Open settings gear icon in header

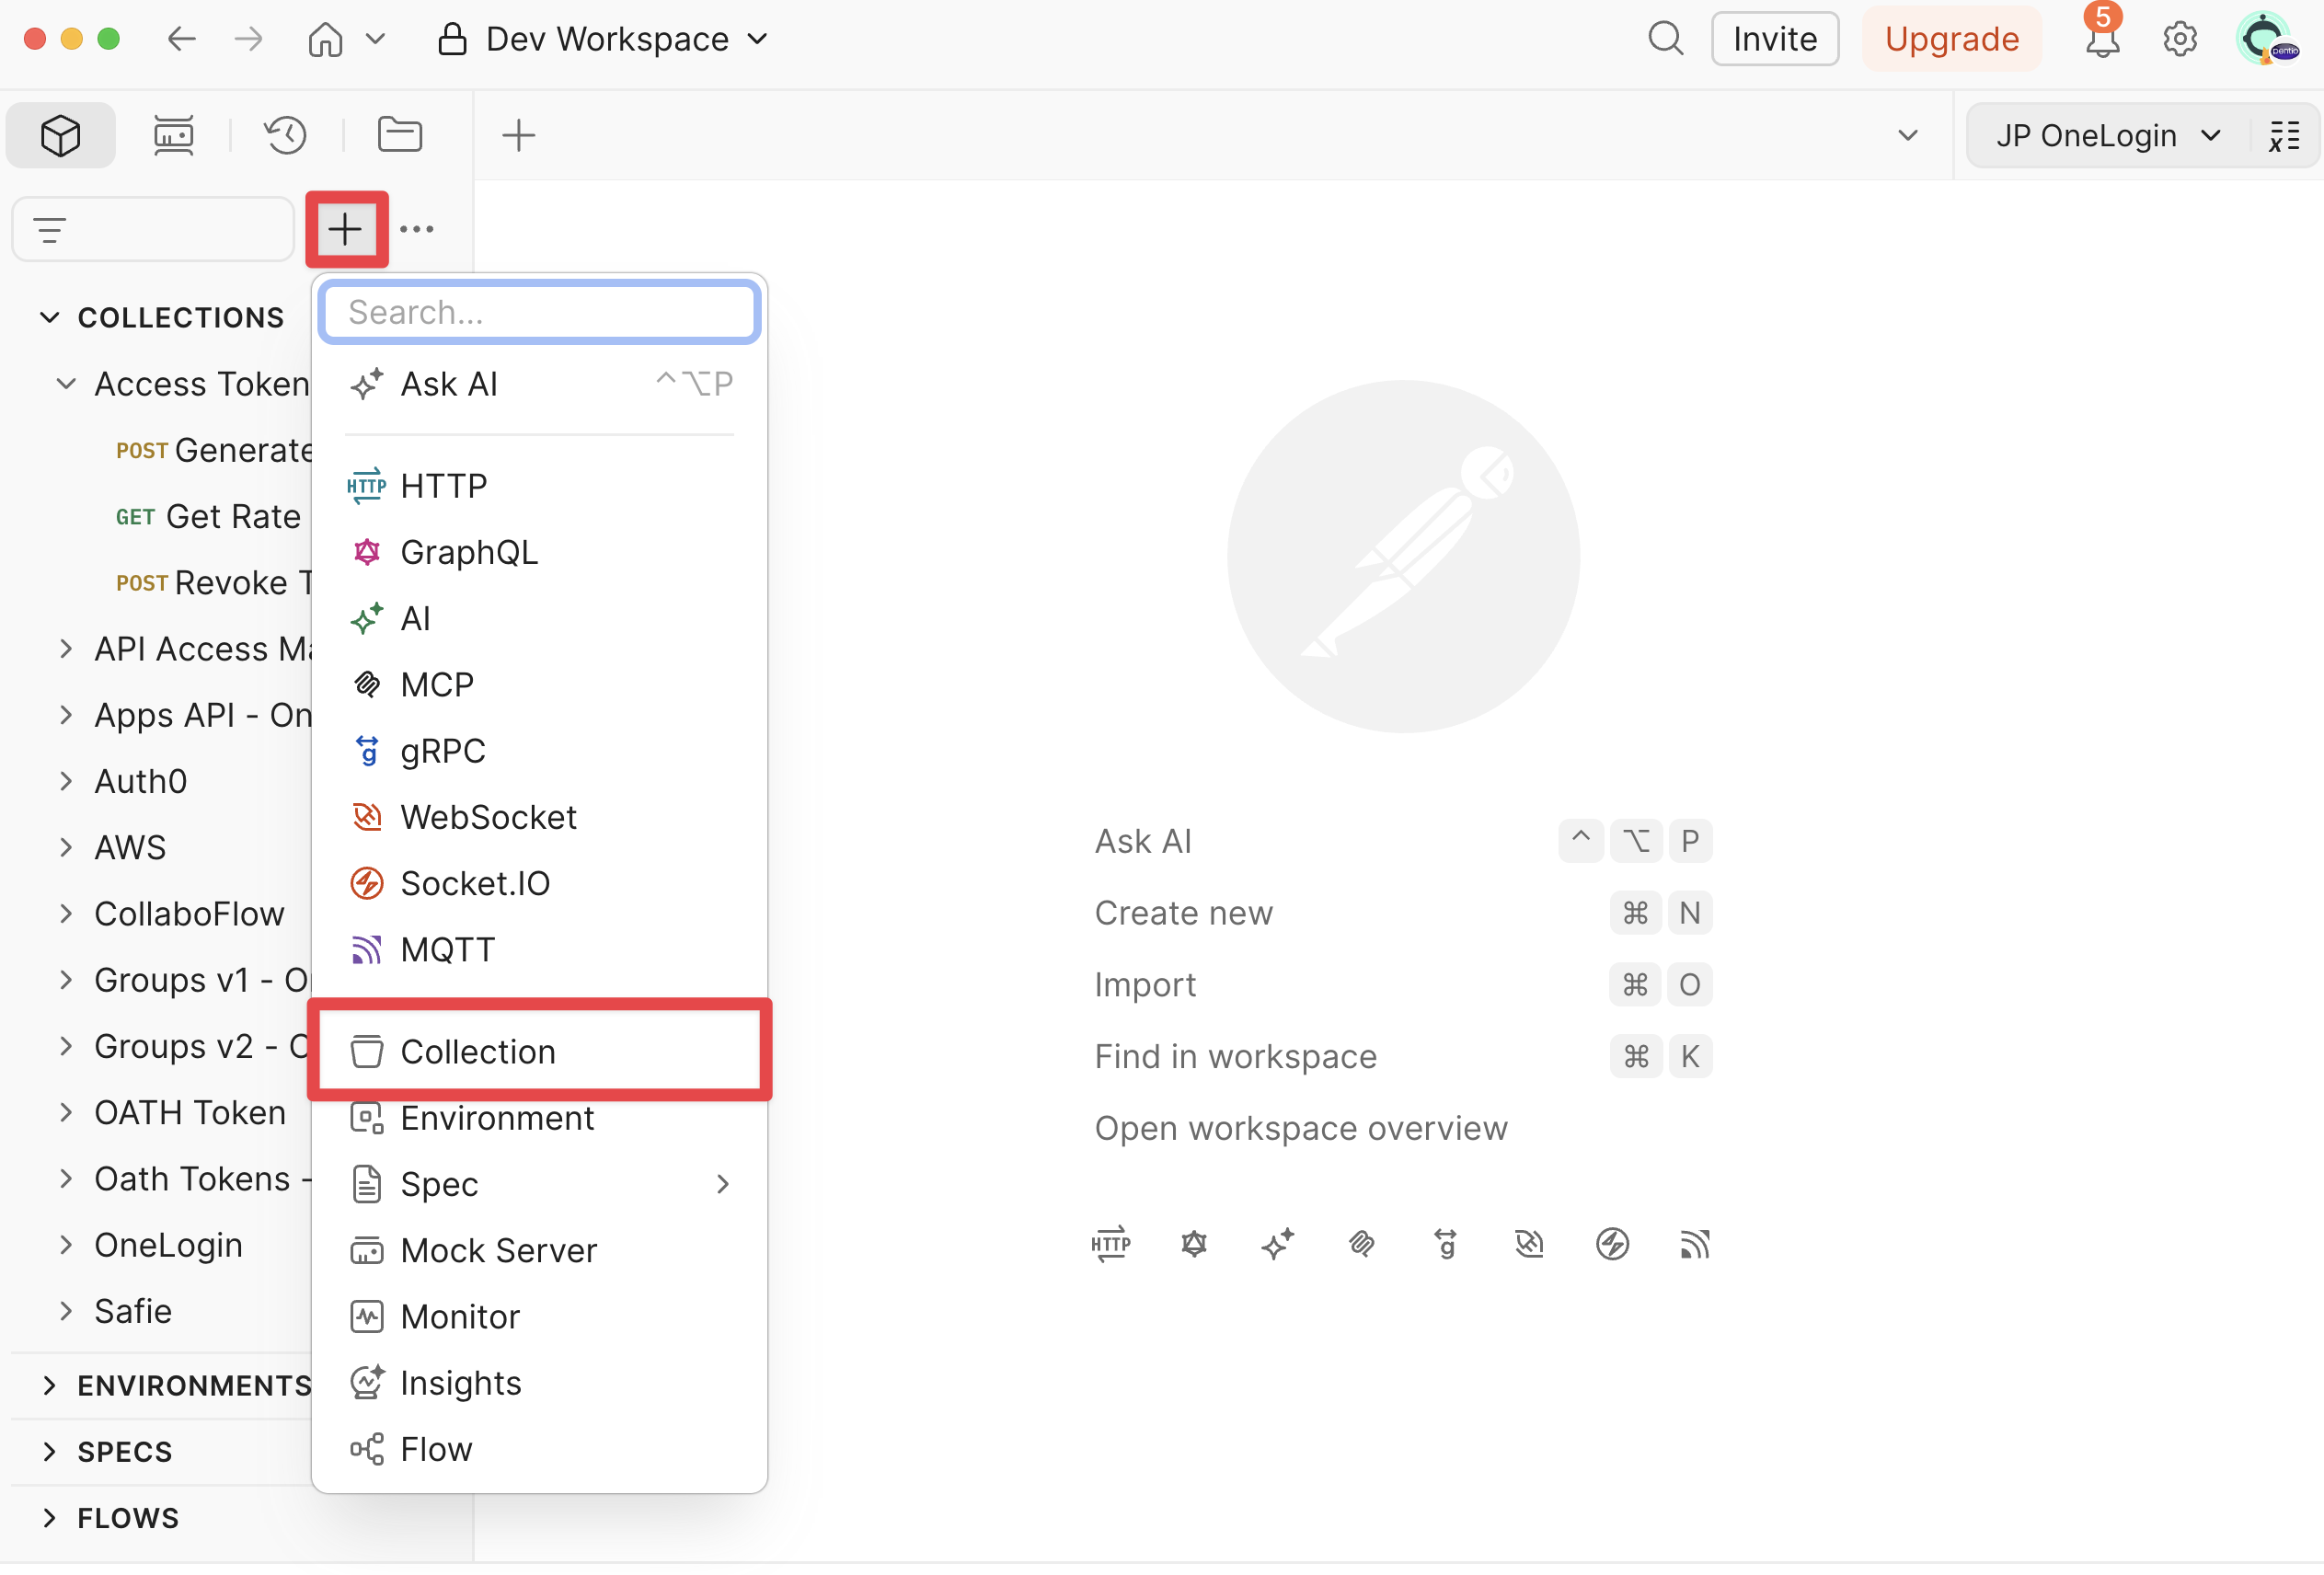pyautogui.click(x=2180, y=40)
